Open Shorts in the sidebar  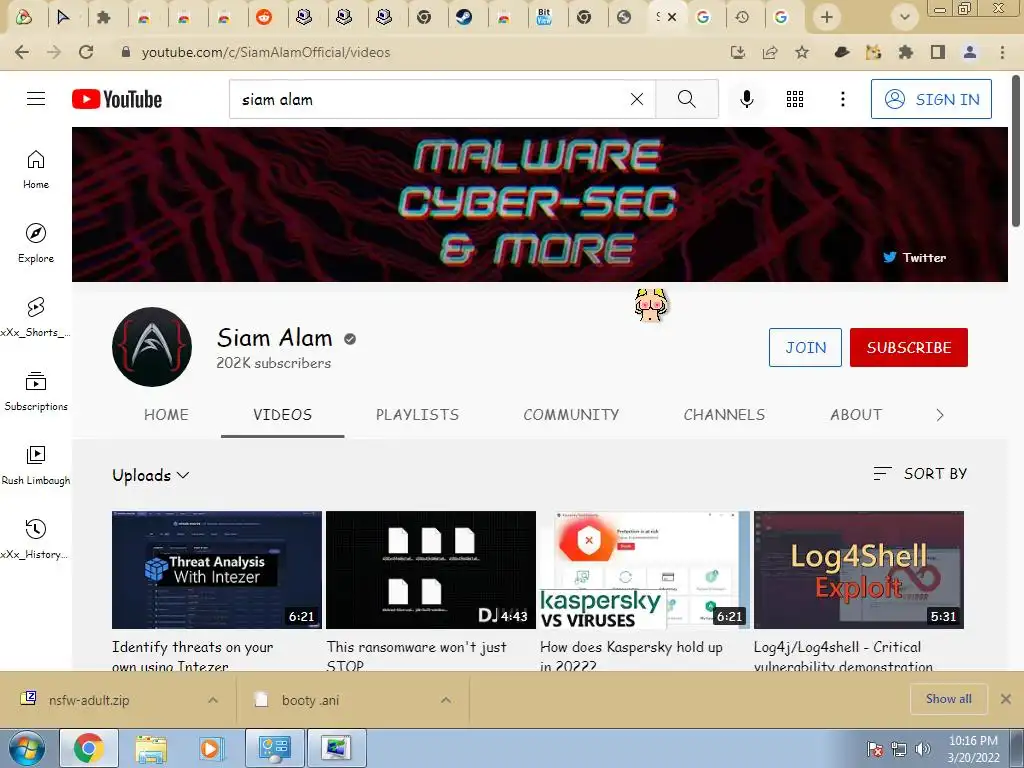36,317
